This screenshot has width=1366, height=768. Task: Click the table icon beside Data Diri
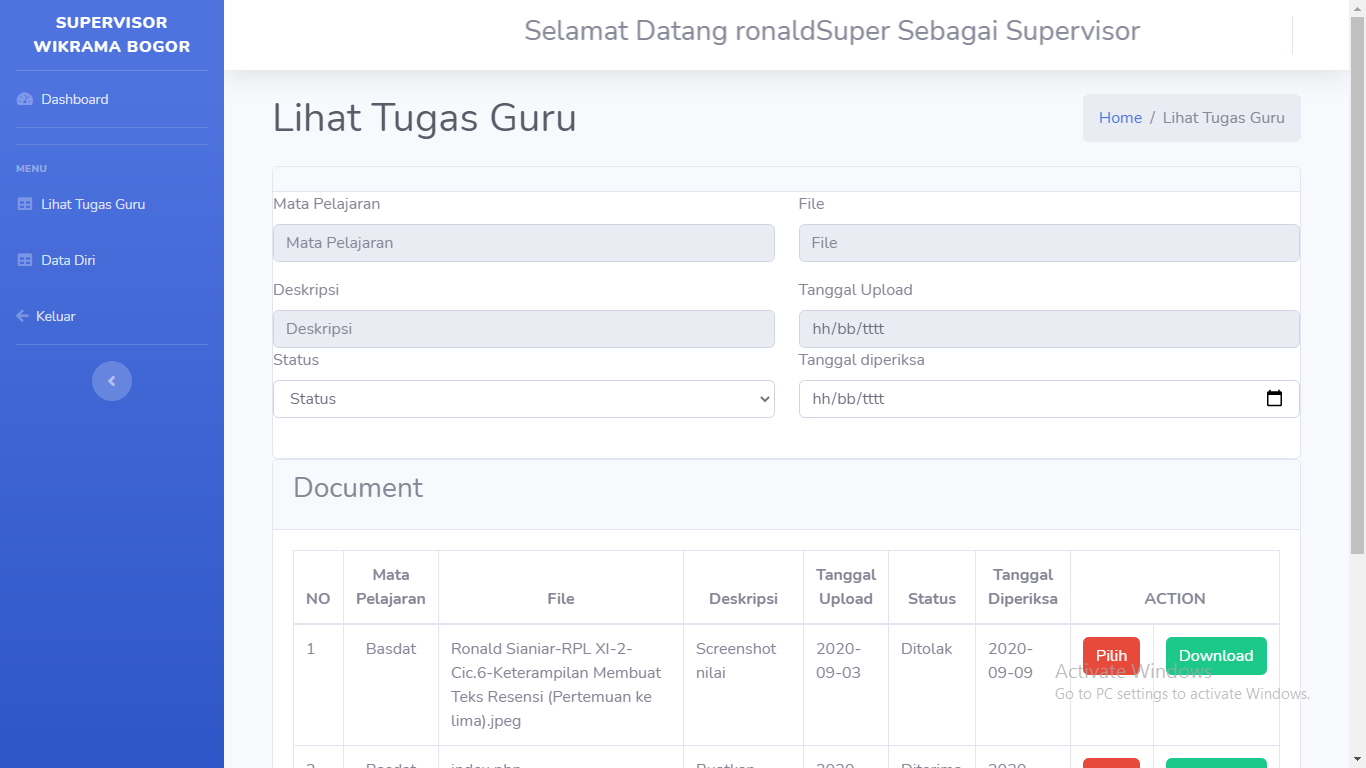(x=25, y=260)
